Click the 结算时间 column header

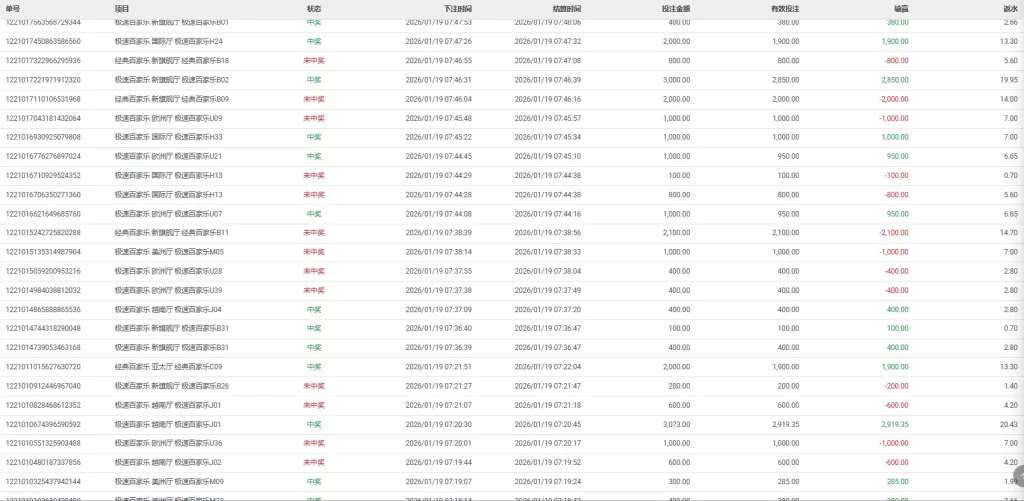(x=539, y=8)
